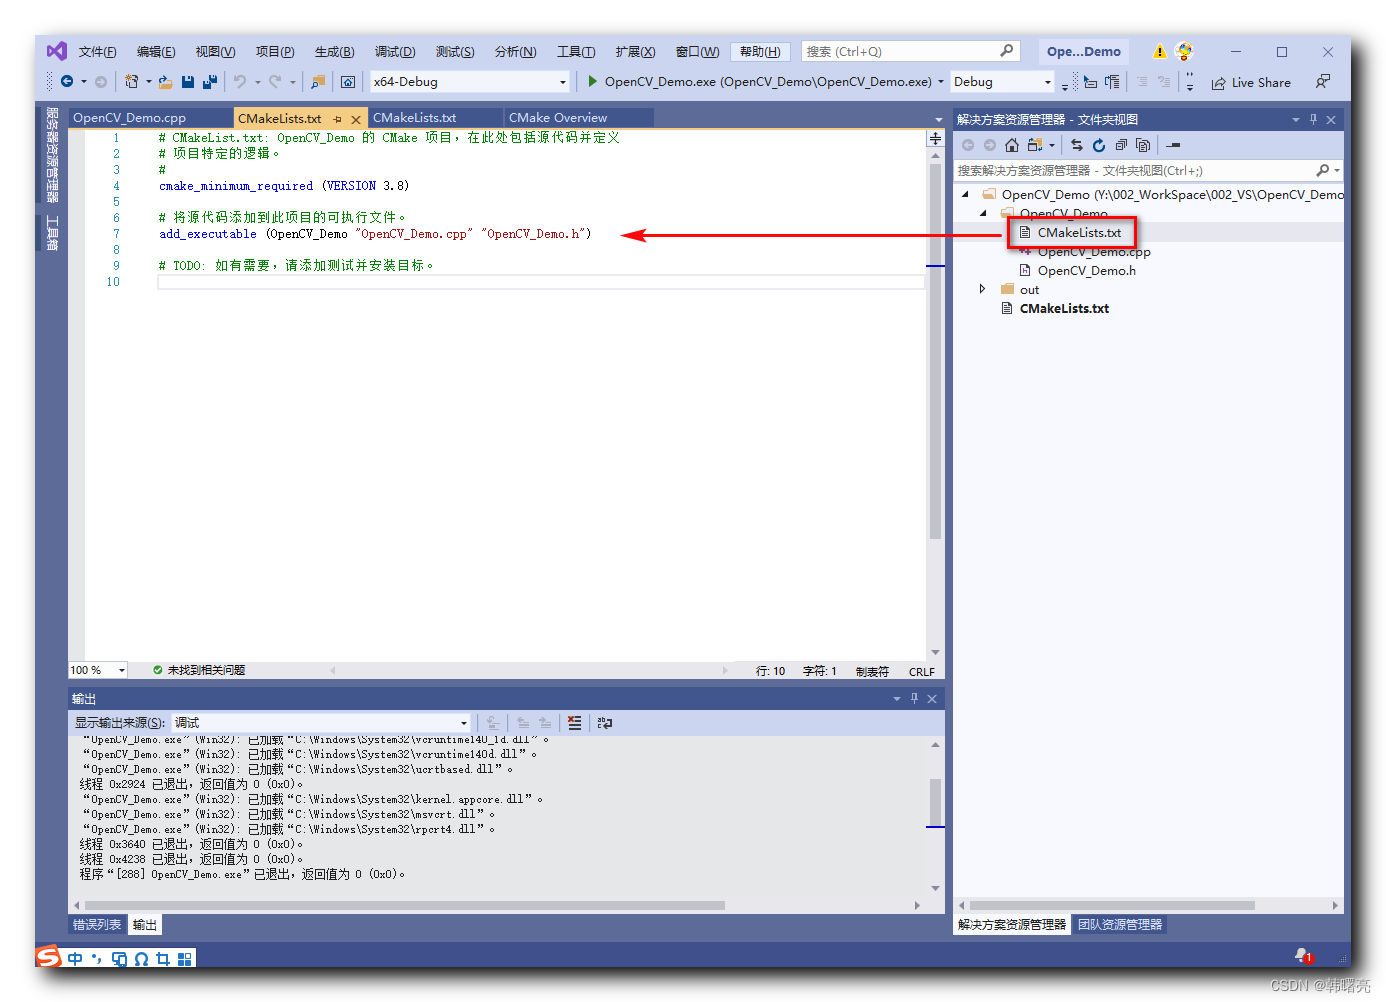Screen dimensions: 1386x1002
Task: Open the 服务器资源管理器 side tab
Action: 52,154
